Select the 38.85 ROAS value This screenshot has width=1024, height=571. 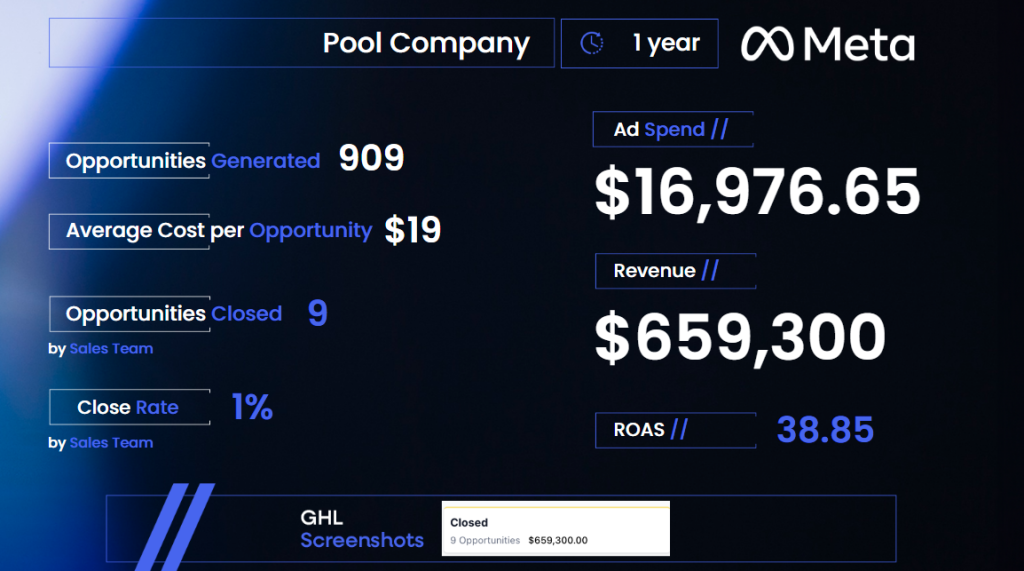(x=825, y=430)
